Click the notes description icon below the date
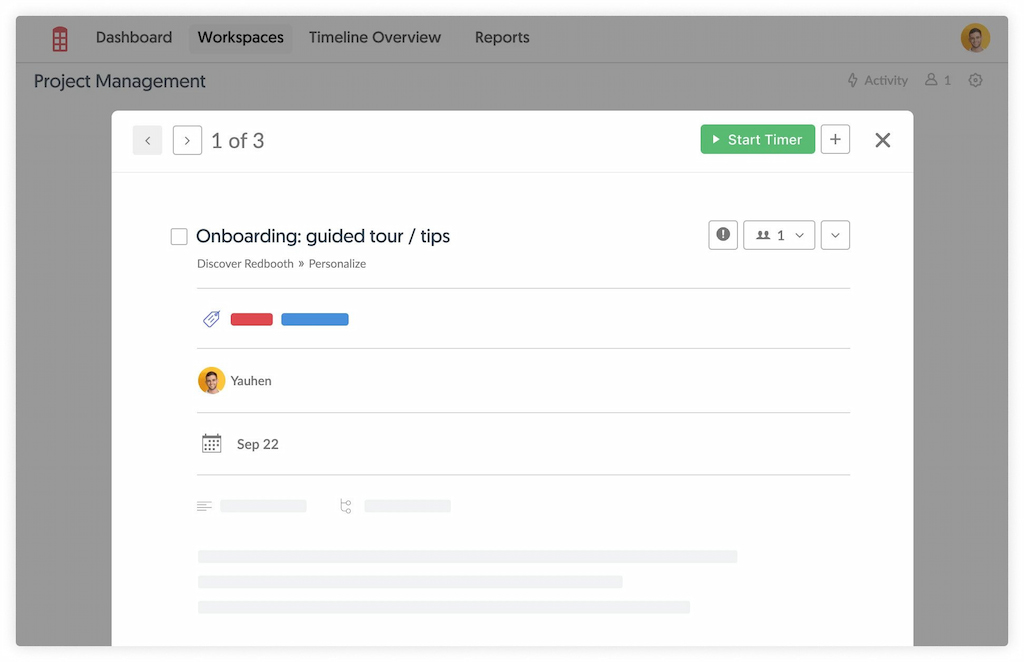The height and width of the screenshot is (662, 1024). pyautogui.click(x=204, y=505)
